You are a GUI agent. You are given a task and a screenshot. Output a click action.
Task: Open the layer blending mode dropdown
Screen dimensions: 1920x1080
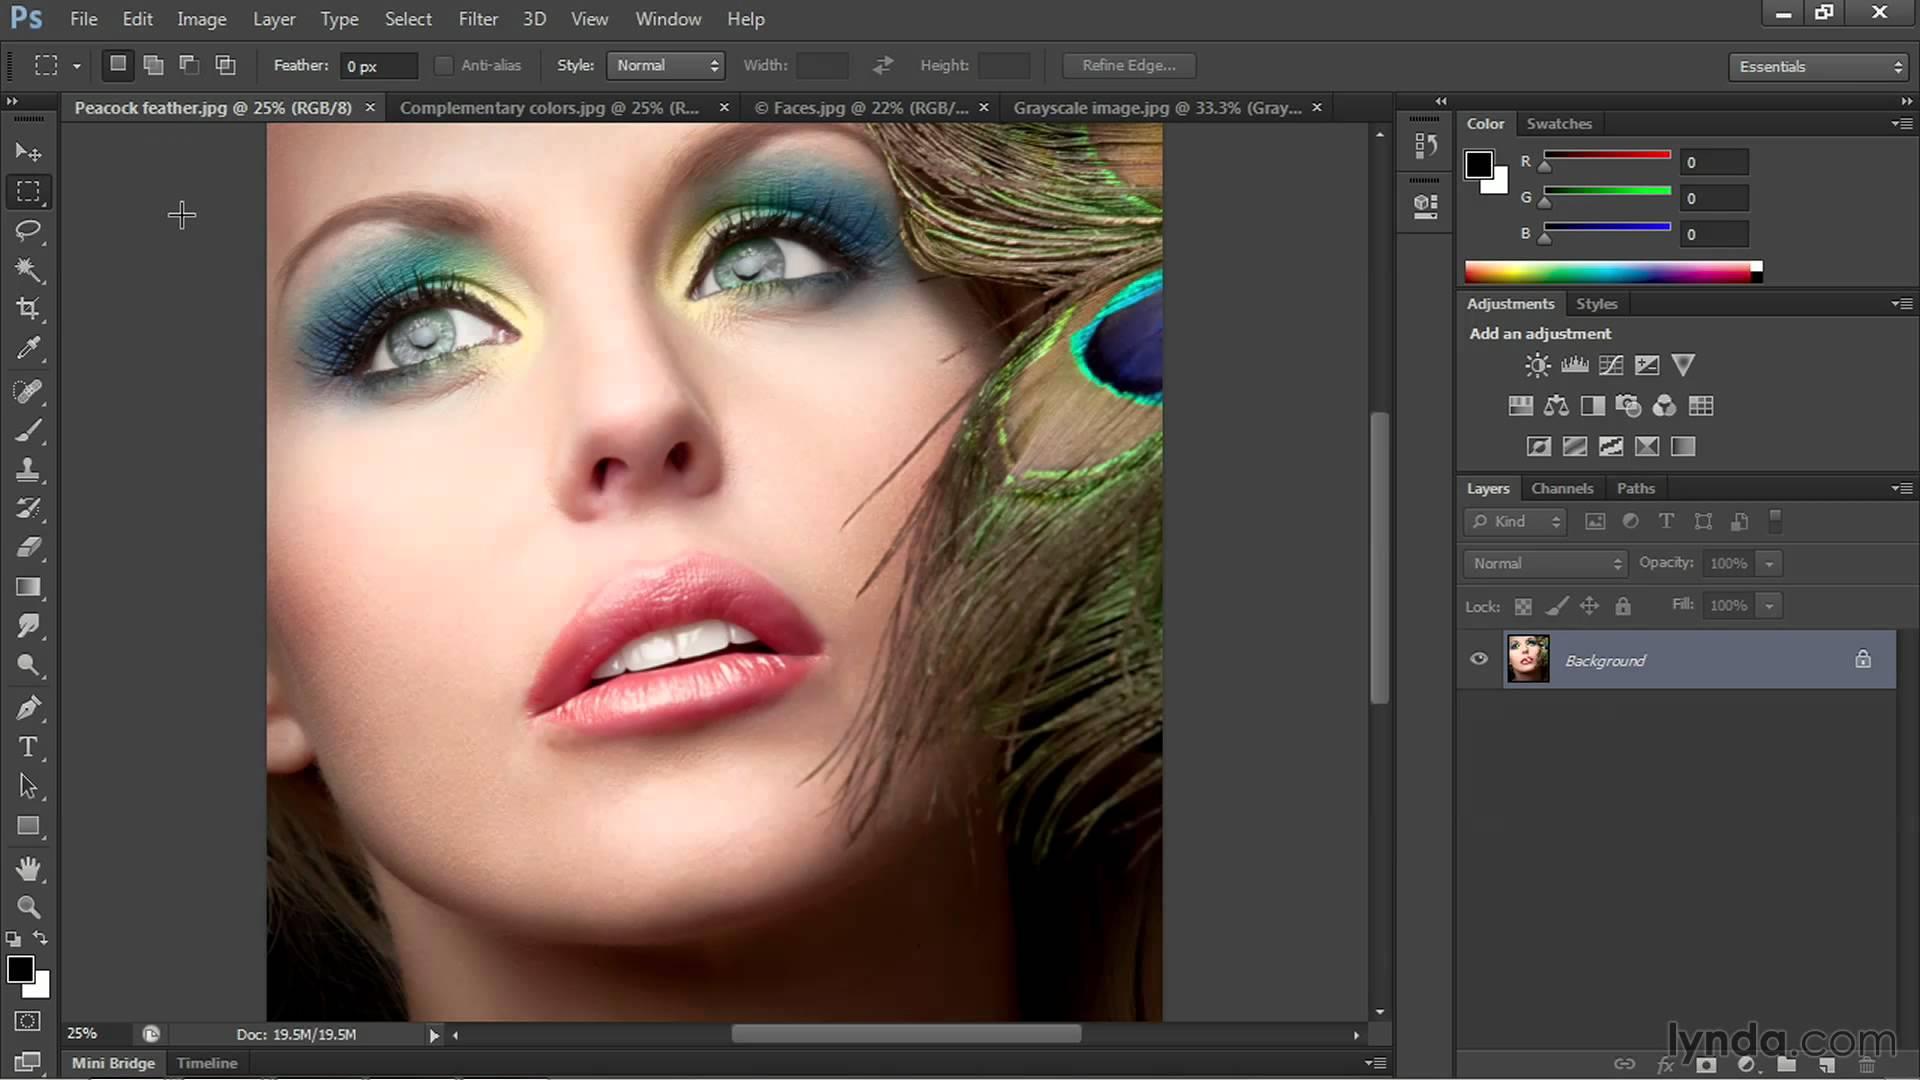(x=1544, y=563)
